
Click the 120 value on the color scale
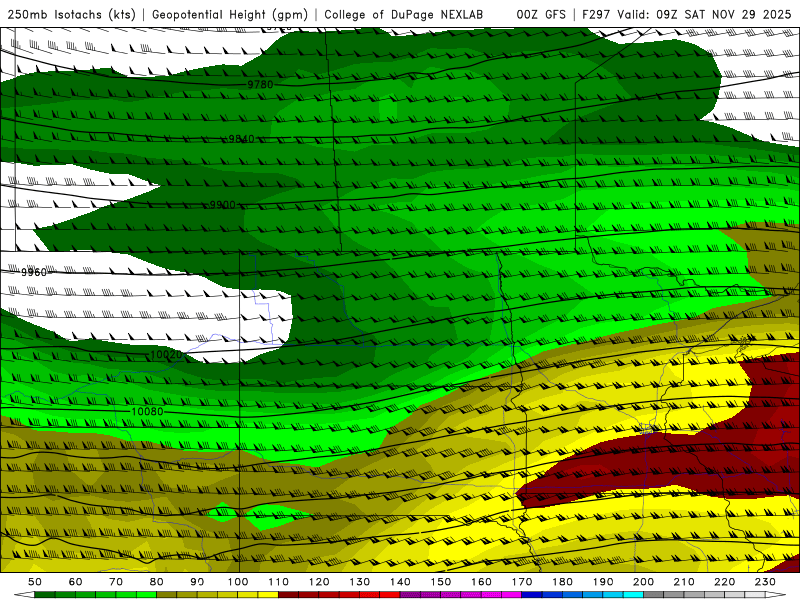(x=319, y=582)
